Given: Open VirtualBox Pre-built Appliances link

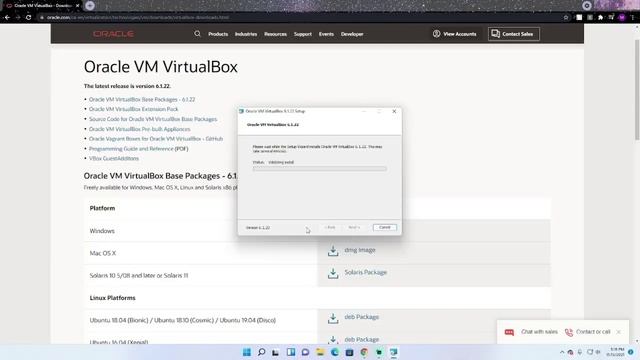Looking at the screenshot, I should pyautogui.click(x=140, y=129).
